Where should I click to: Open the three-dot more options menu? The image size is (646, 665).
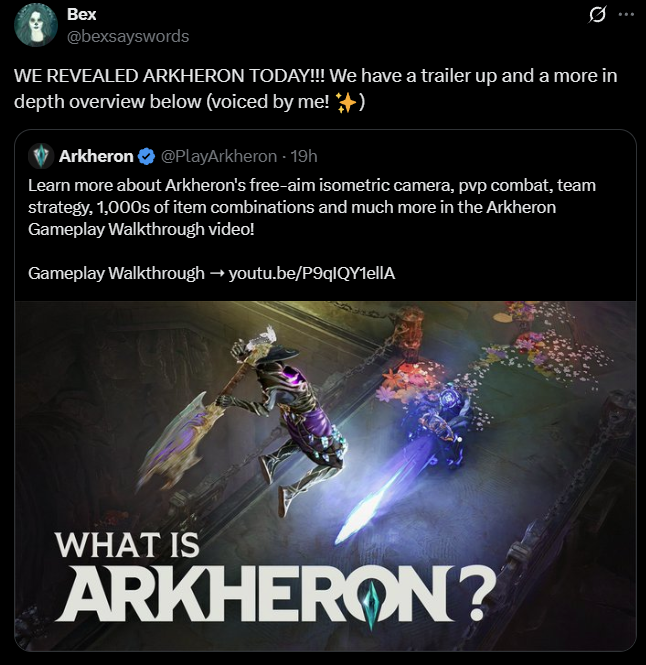pos(626,14)
